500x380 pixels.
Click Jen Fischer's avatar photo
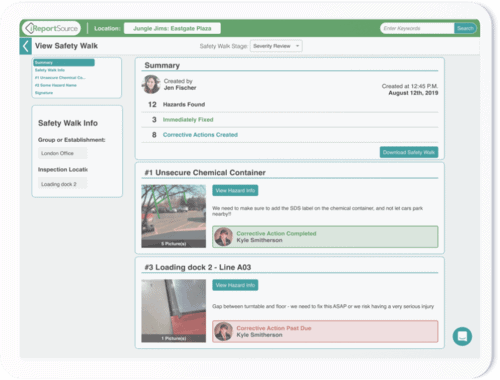click(151, 84)
